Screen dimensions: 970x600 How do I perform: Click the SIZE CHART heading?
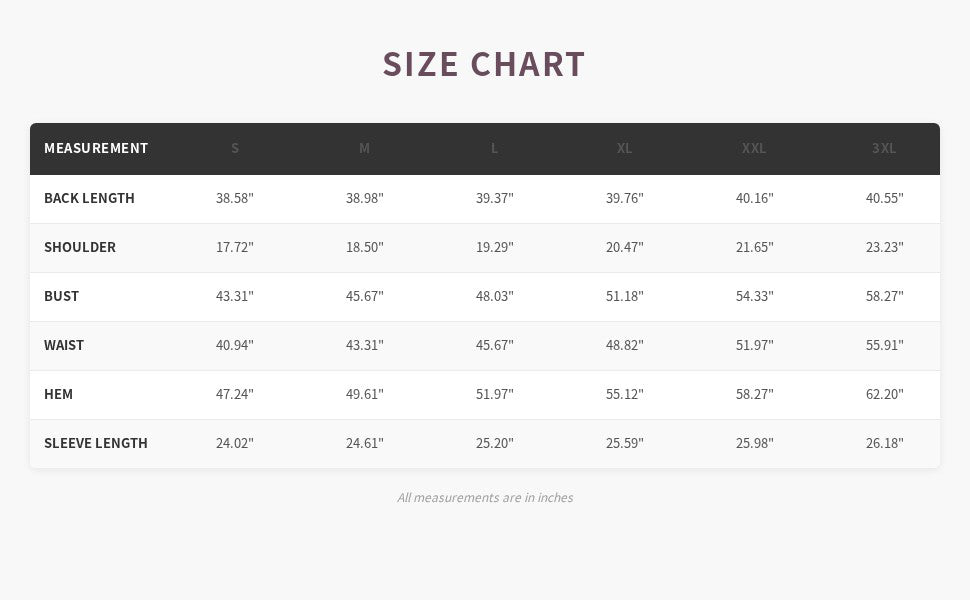pyautogui.click(x=484, y=64)
